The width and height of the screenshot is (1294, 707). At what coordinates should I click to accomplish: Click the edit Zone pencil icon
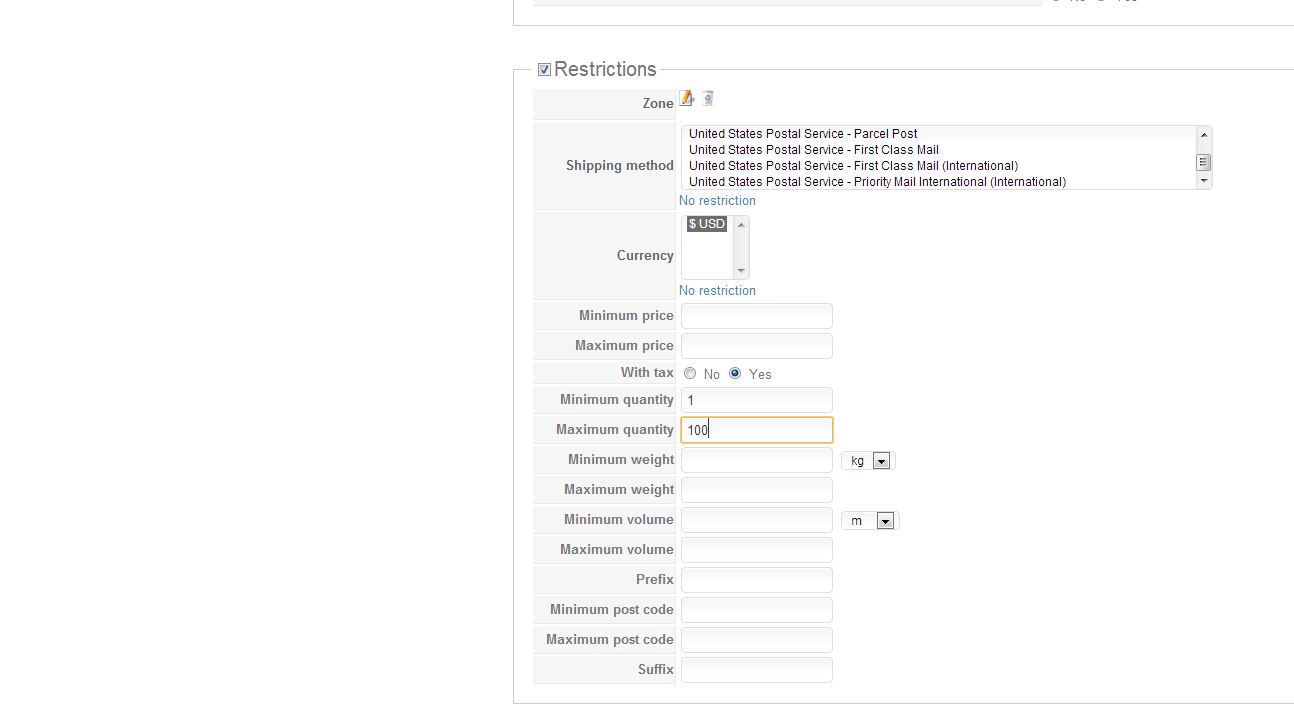click(687, 98)
